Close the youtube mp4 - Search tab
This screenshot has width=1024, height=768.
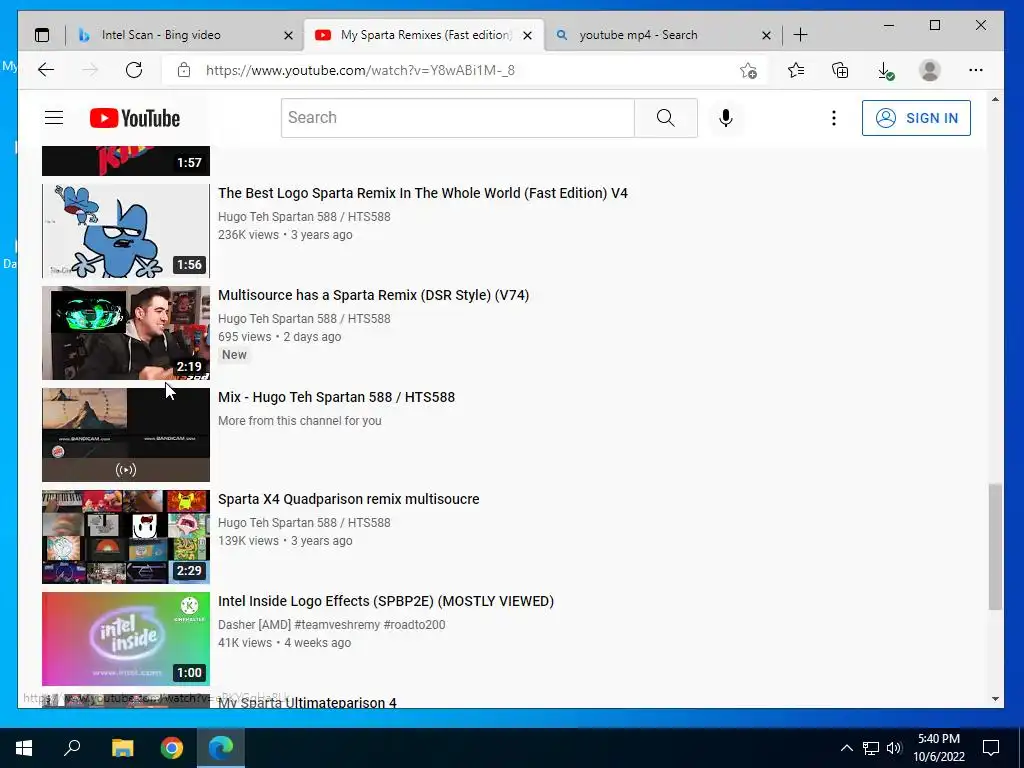tap(767, 35)
